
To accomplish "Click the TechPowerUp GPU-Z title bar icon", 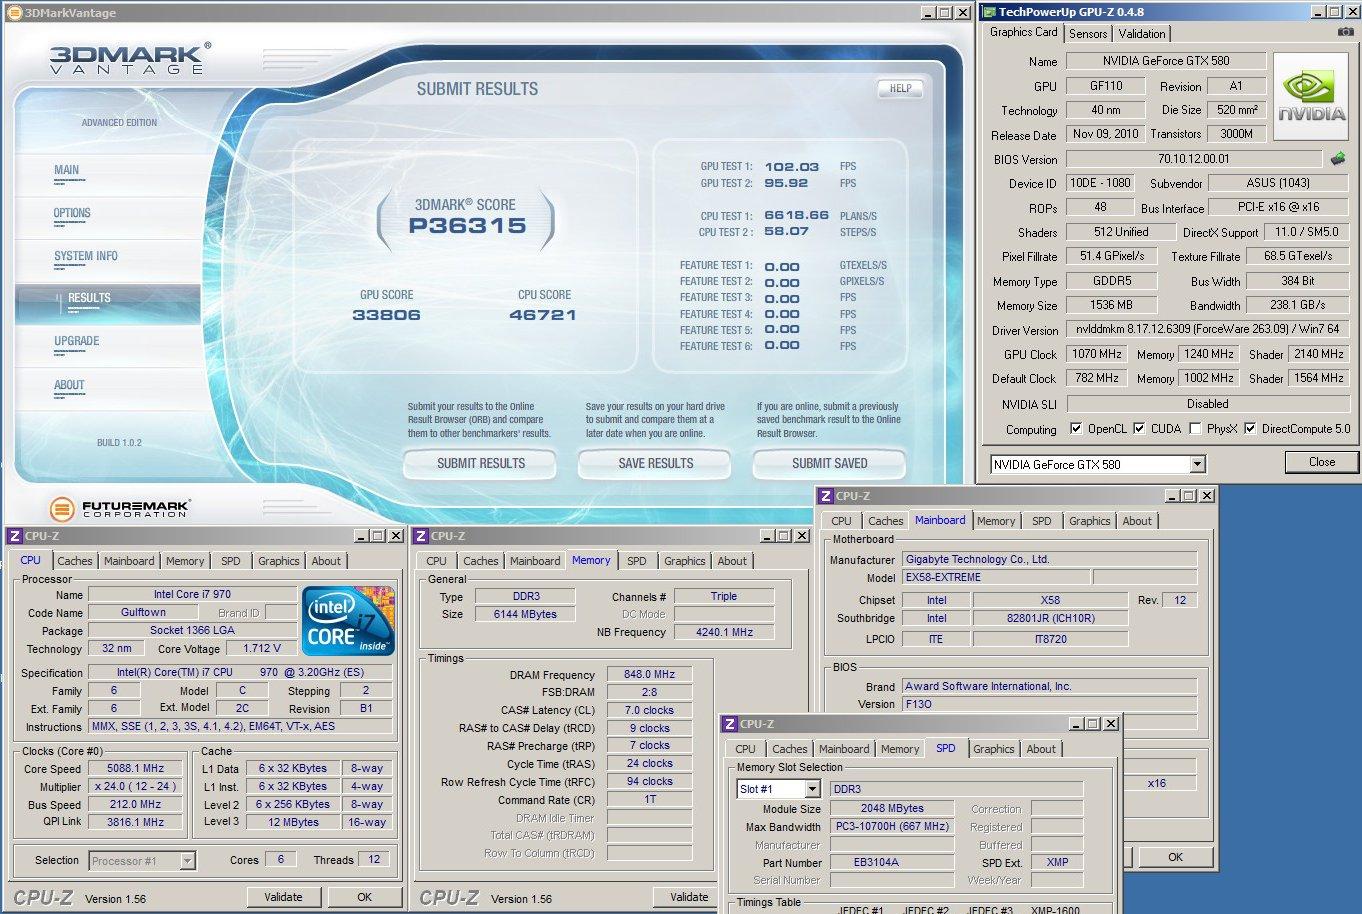I will coord(989,12).
